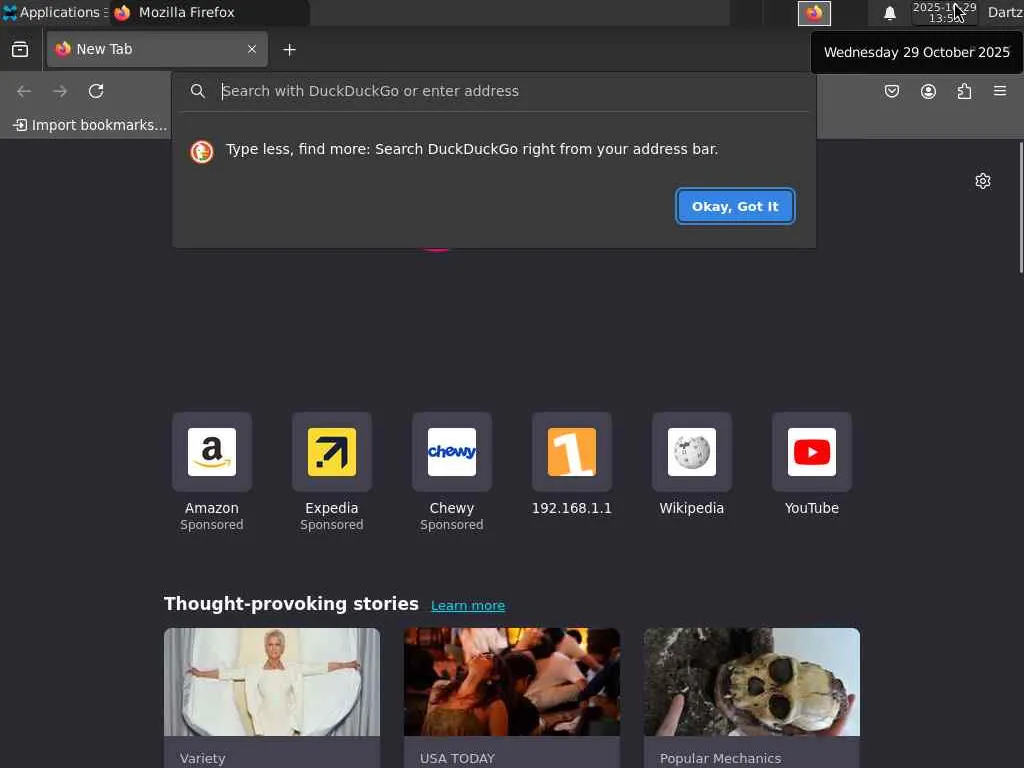Open Import bookmarks toolbar item
1024x768 pixels.
point(90,125)
